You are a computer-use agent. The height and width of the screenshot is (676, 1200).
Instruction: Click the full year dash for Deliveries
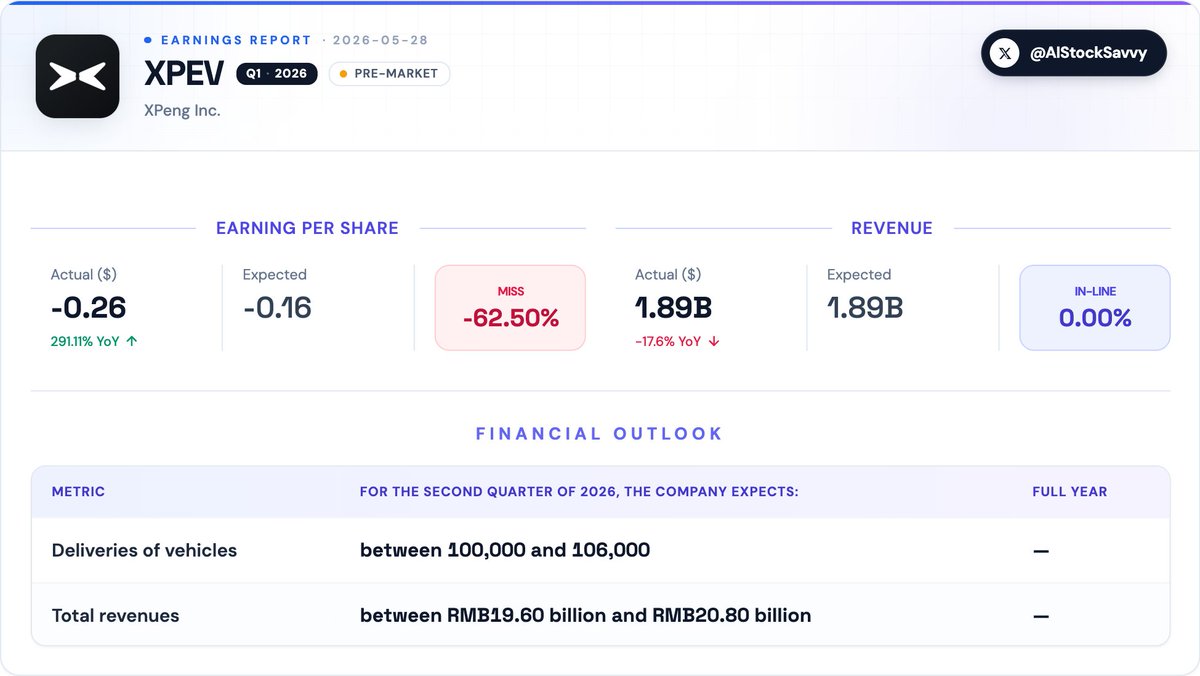(1041, 551)
